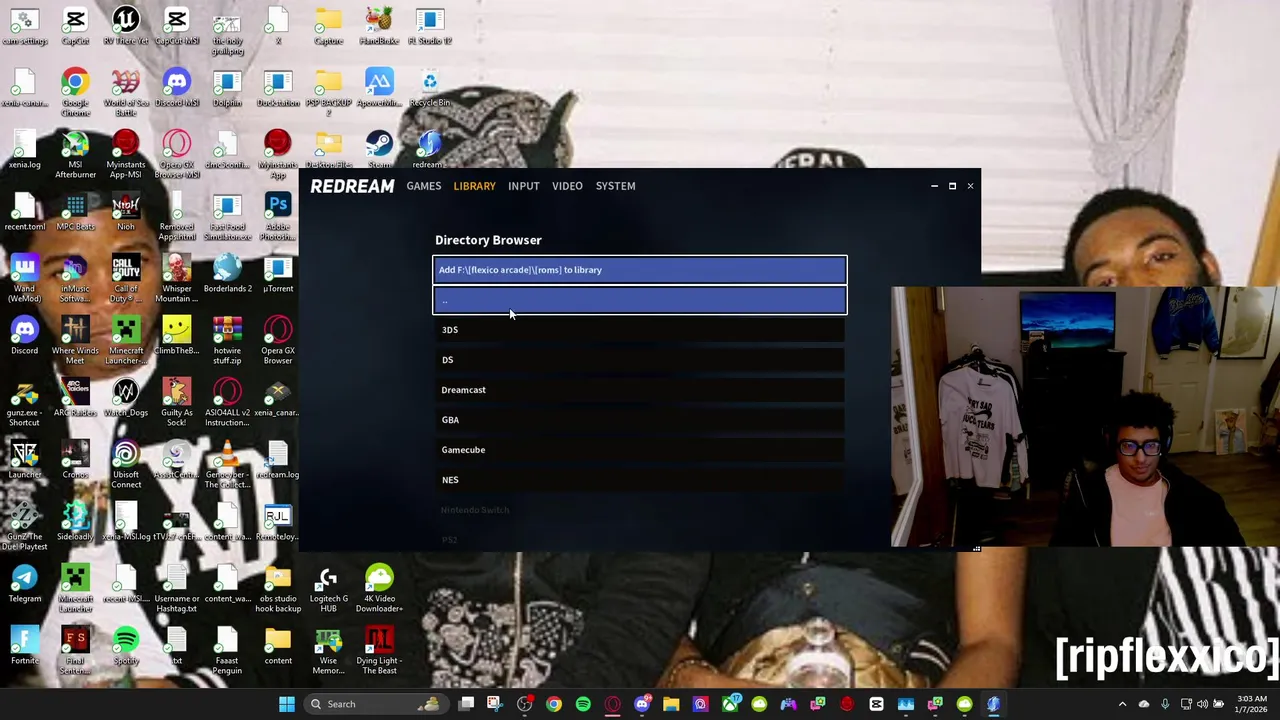Select the Recycle Bin icon
Image resolution: width=1280 pixels, height=720 pixels.
(x=430, y=89)
